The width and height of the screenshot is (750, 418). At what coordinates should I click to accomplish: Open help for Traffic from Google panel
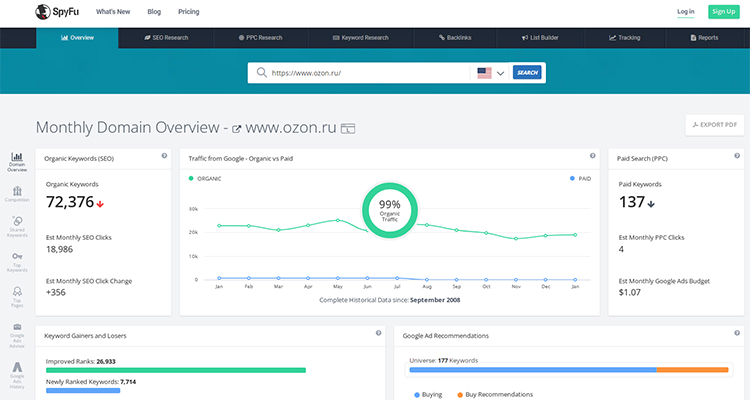[x=593, y=156]
